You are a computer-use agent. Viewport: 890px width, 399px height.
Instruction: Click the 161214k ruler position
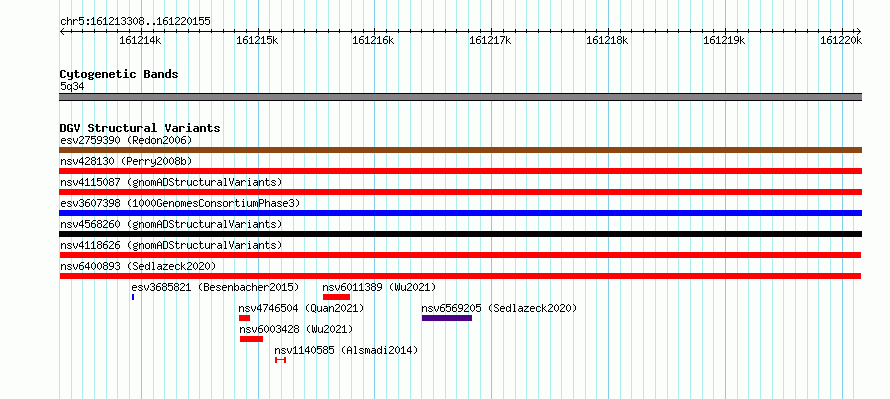[x=140, y=41]
